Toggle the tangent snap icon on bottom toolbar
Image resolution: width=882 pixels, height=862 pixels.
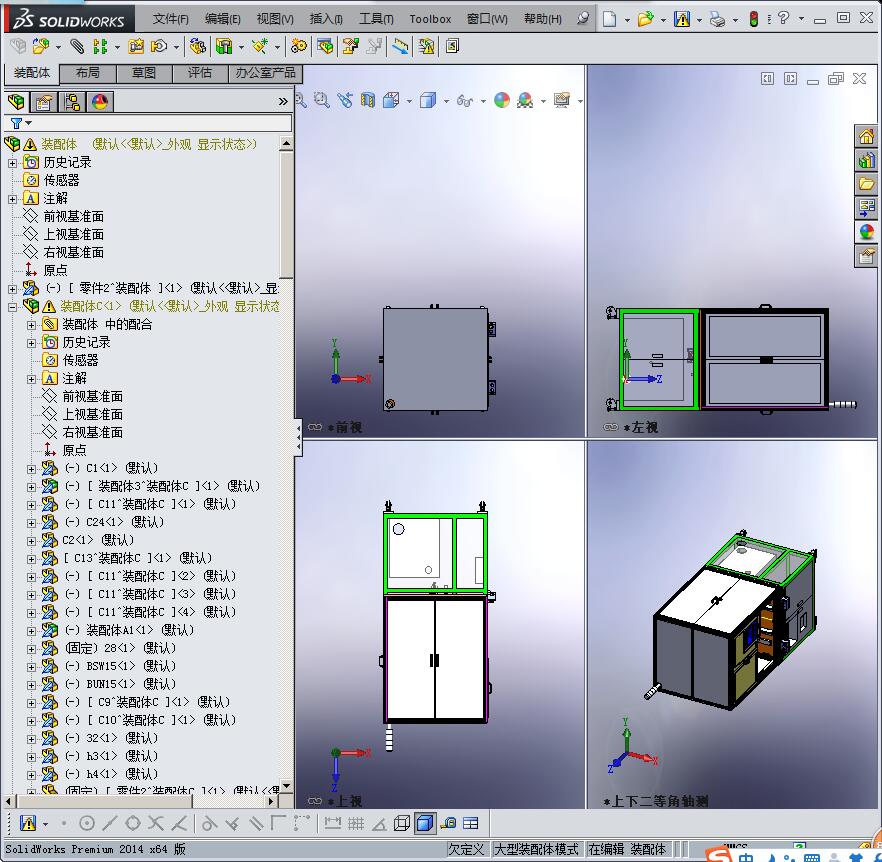pos(209,824)
